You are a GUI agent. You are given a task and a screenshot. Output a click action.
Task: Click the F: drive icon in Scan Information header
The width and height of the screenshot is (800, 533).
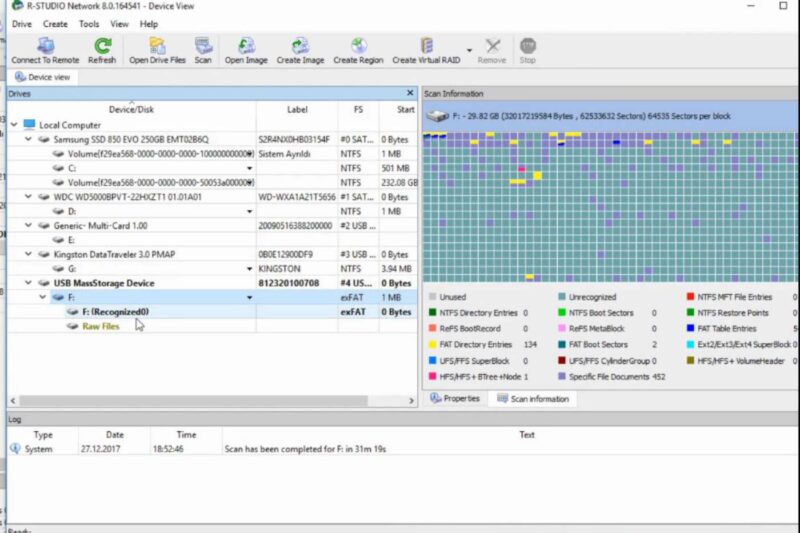[x=437, y=116]
